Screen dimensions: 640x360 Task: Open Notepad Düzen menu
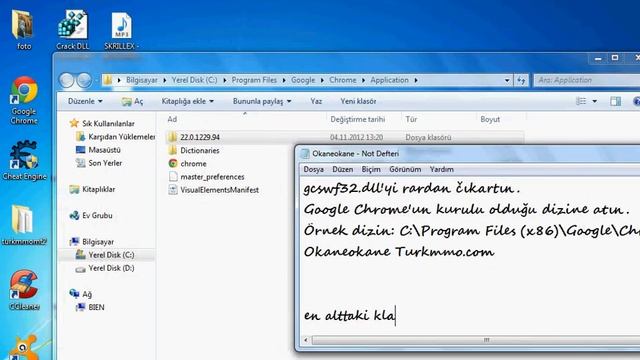[x=342, y=169]
